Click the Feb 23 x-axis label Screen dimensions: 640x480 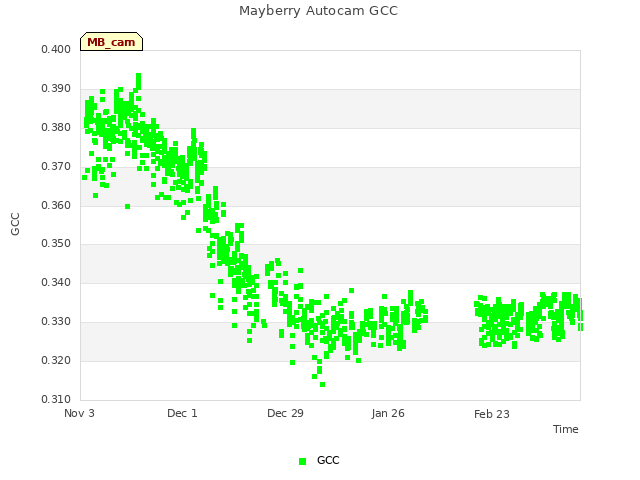492,414
